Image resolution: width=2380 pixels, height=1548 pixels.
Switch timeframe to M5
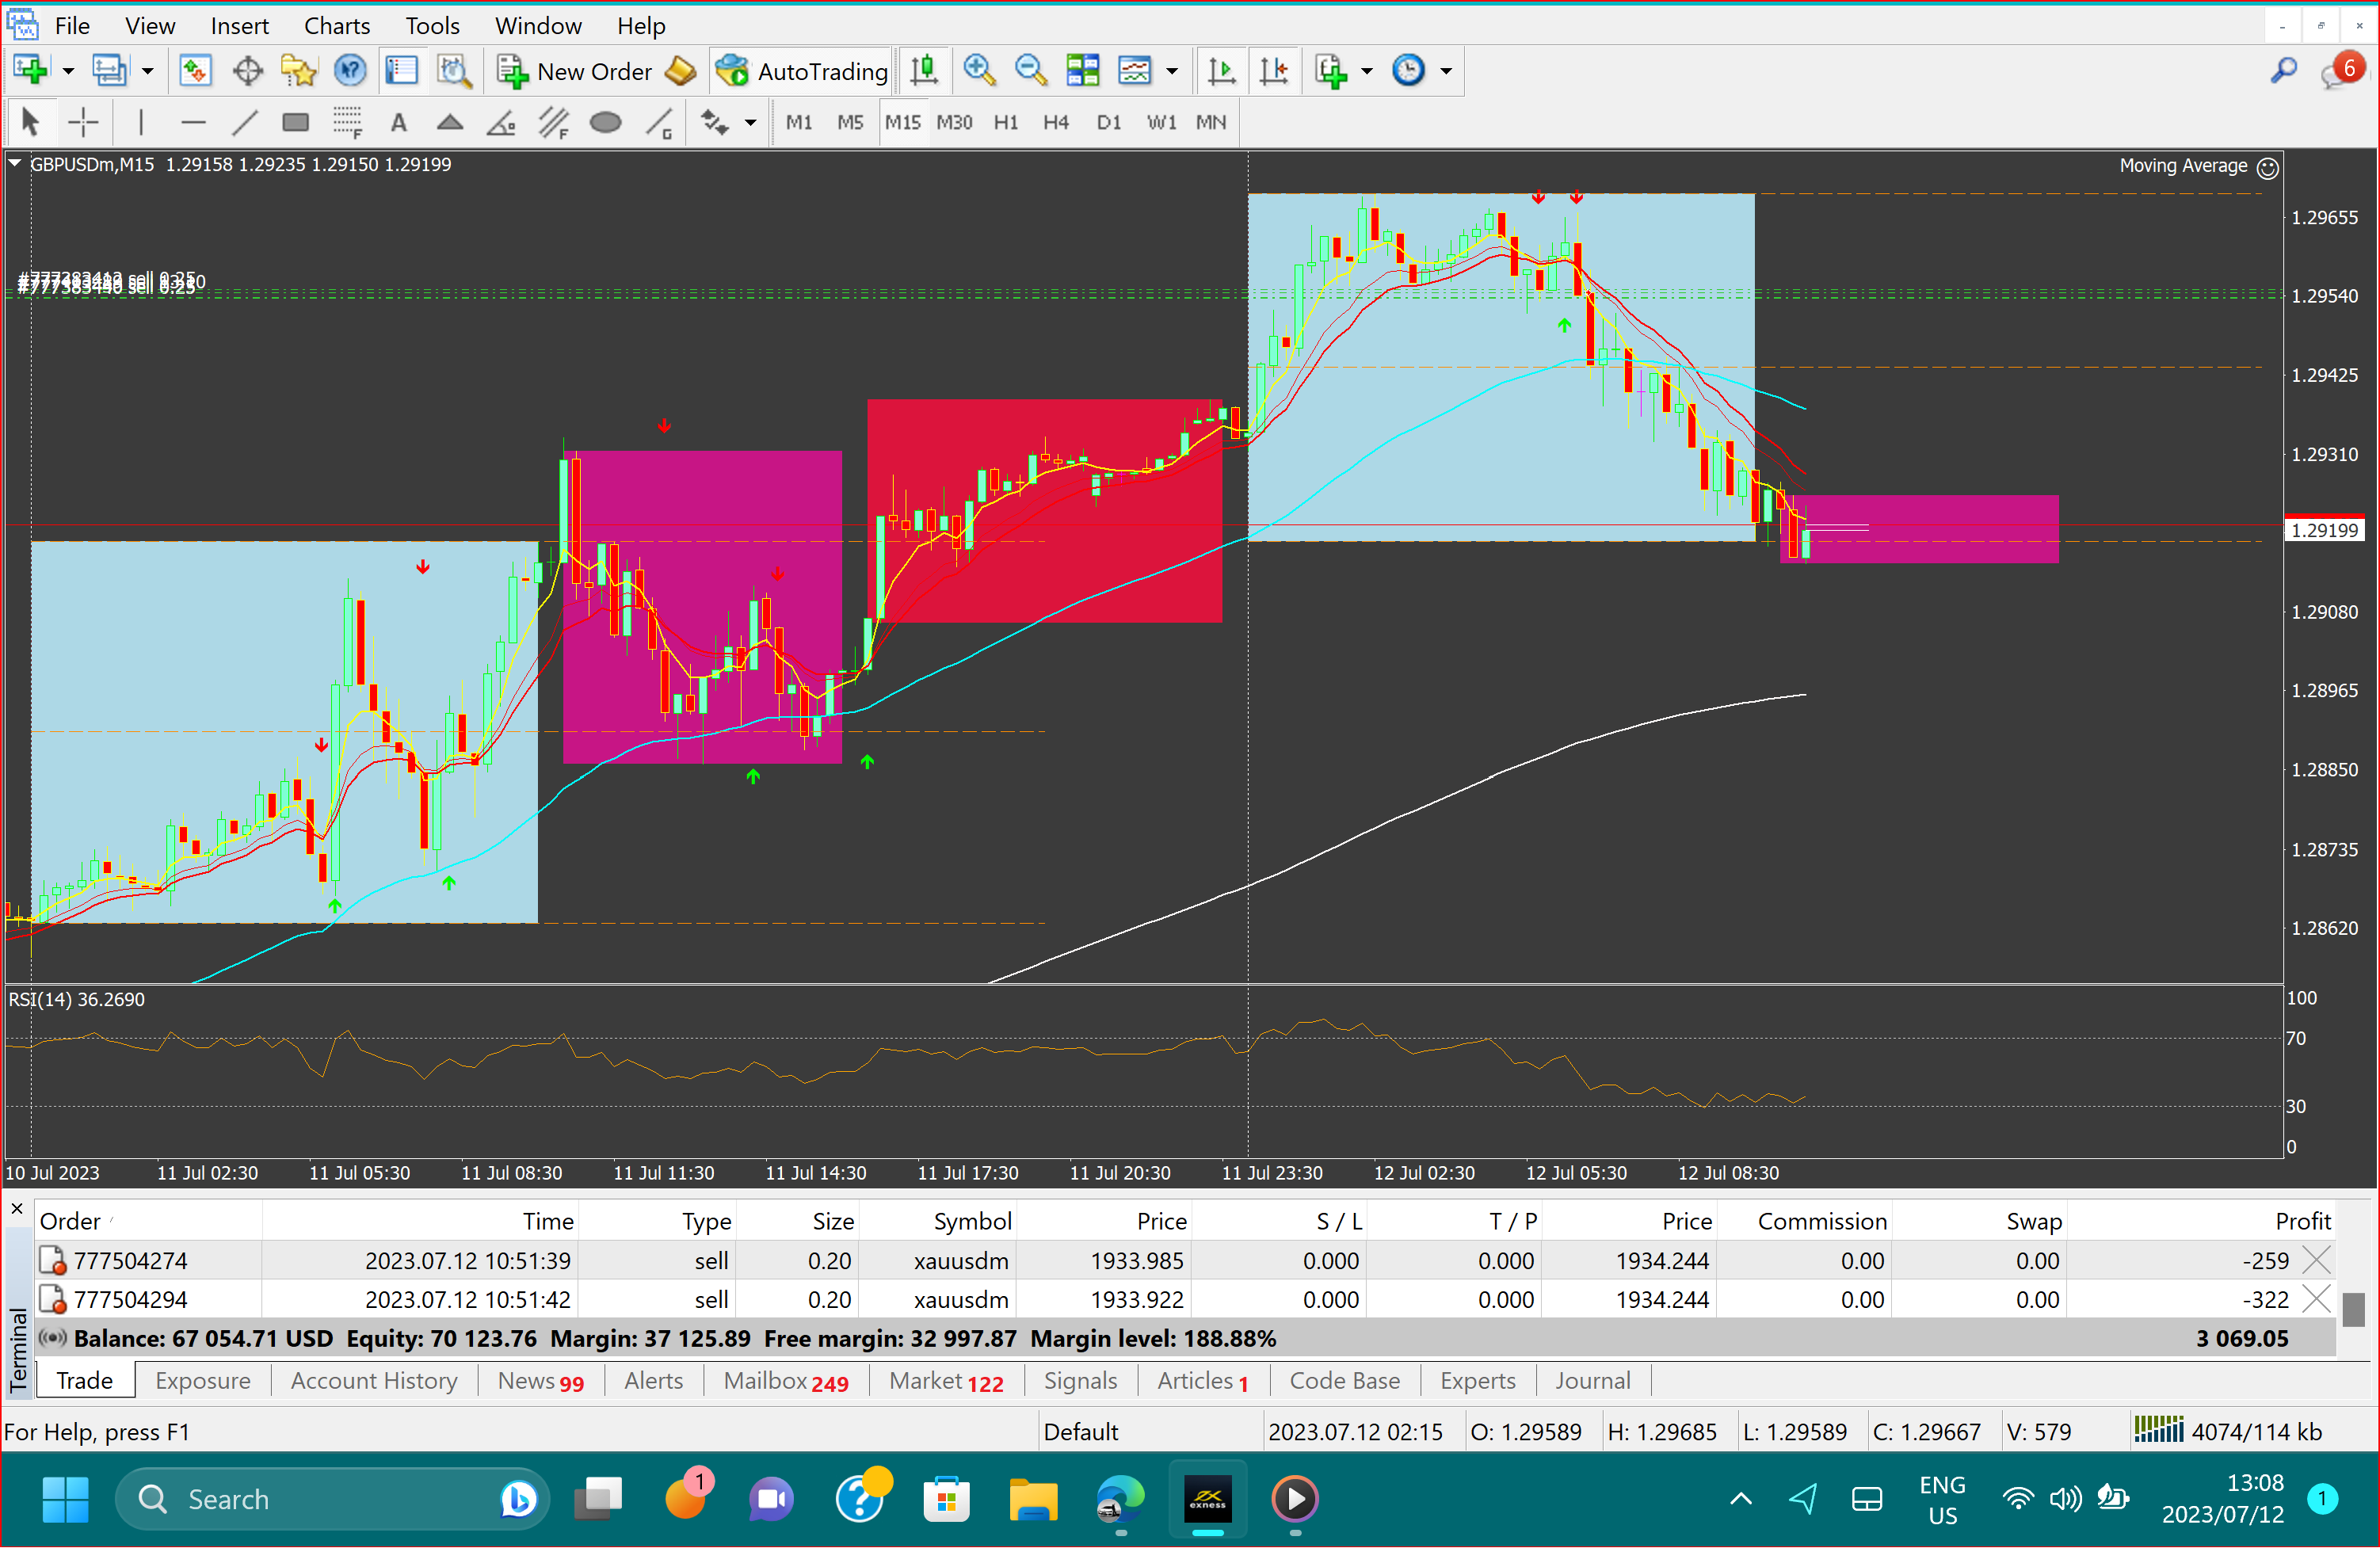pos(850,122)
